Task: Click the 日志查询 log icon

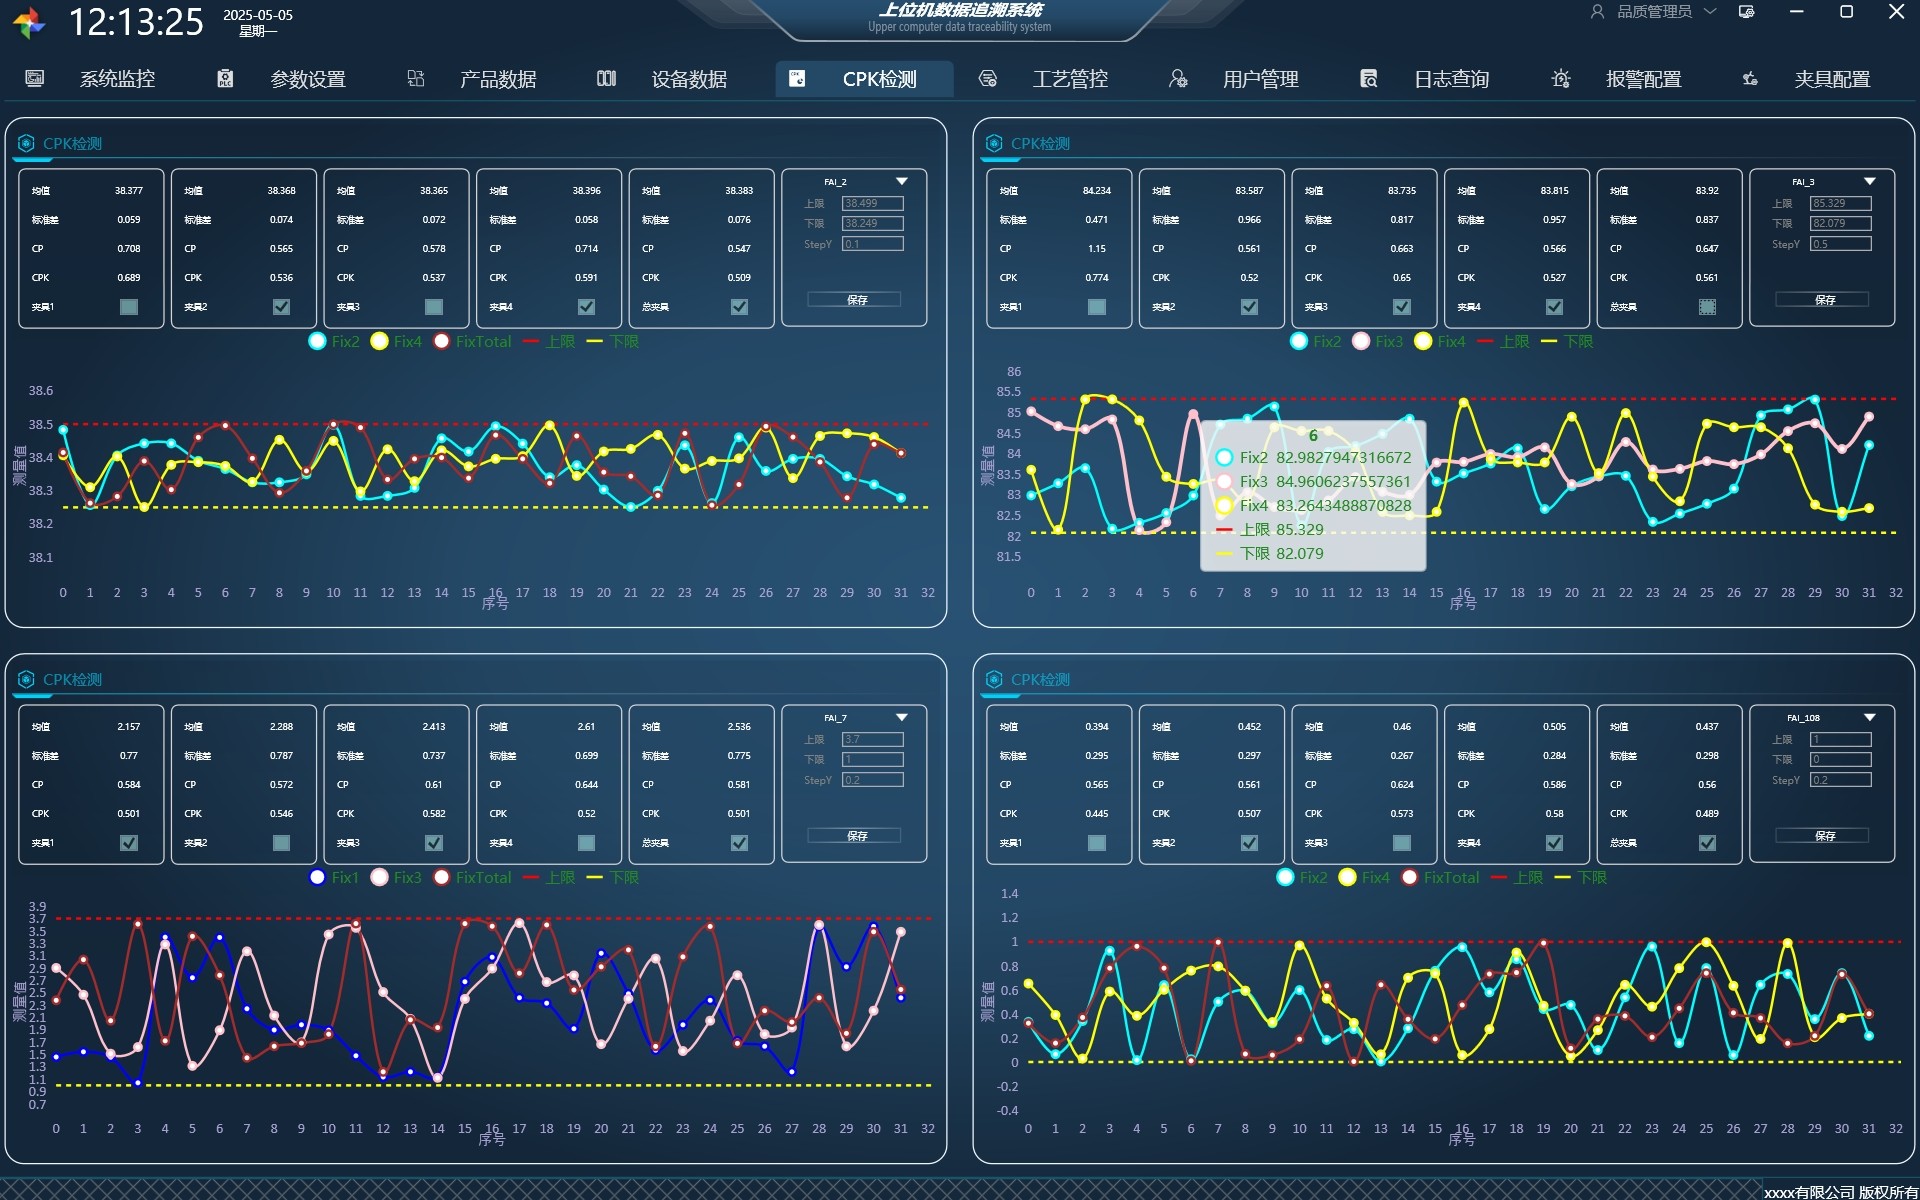Action: (x=1369, y=78)
